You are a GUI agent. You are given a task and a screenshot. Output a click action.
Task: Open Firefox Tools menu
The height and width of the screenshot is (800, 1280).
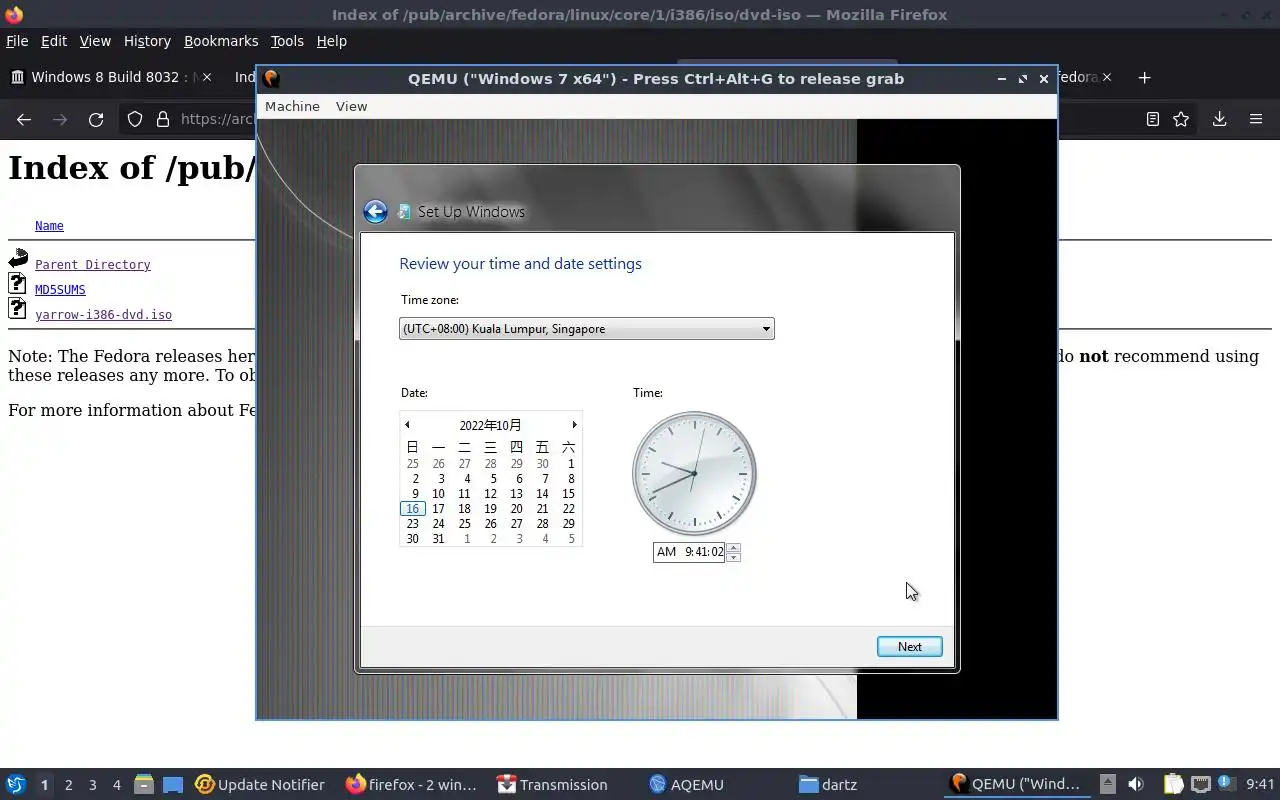[287, 41]
